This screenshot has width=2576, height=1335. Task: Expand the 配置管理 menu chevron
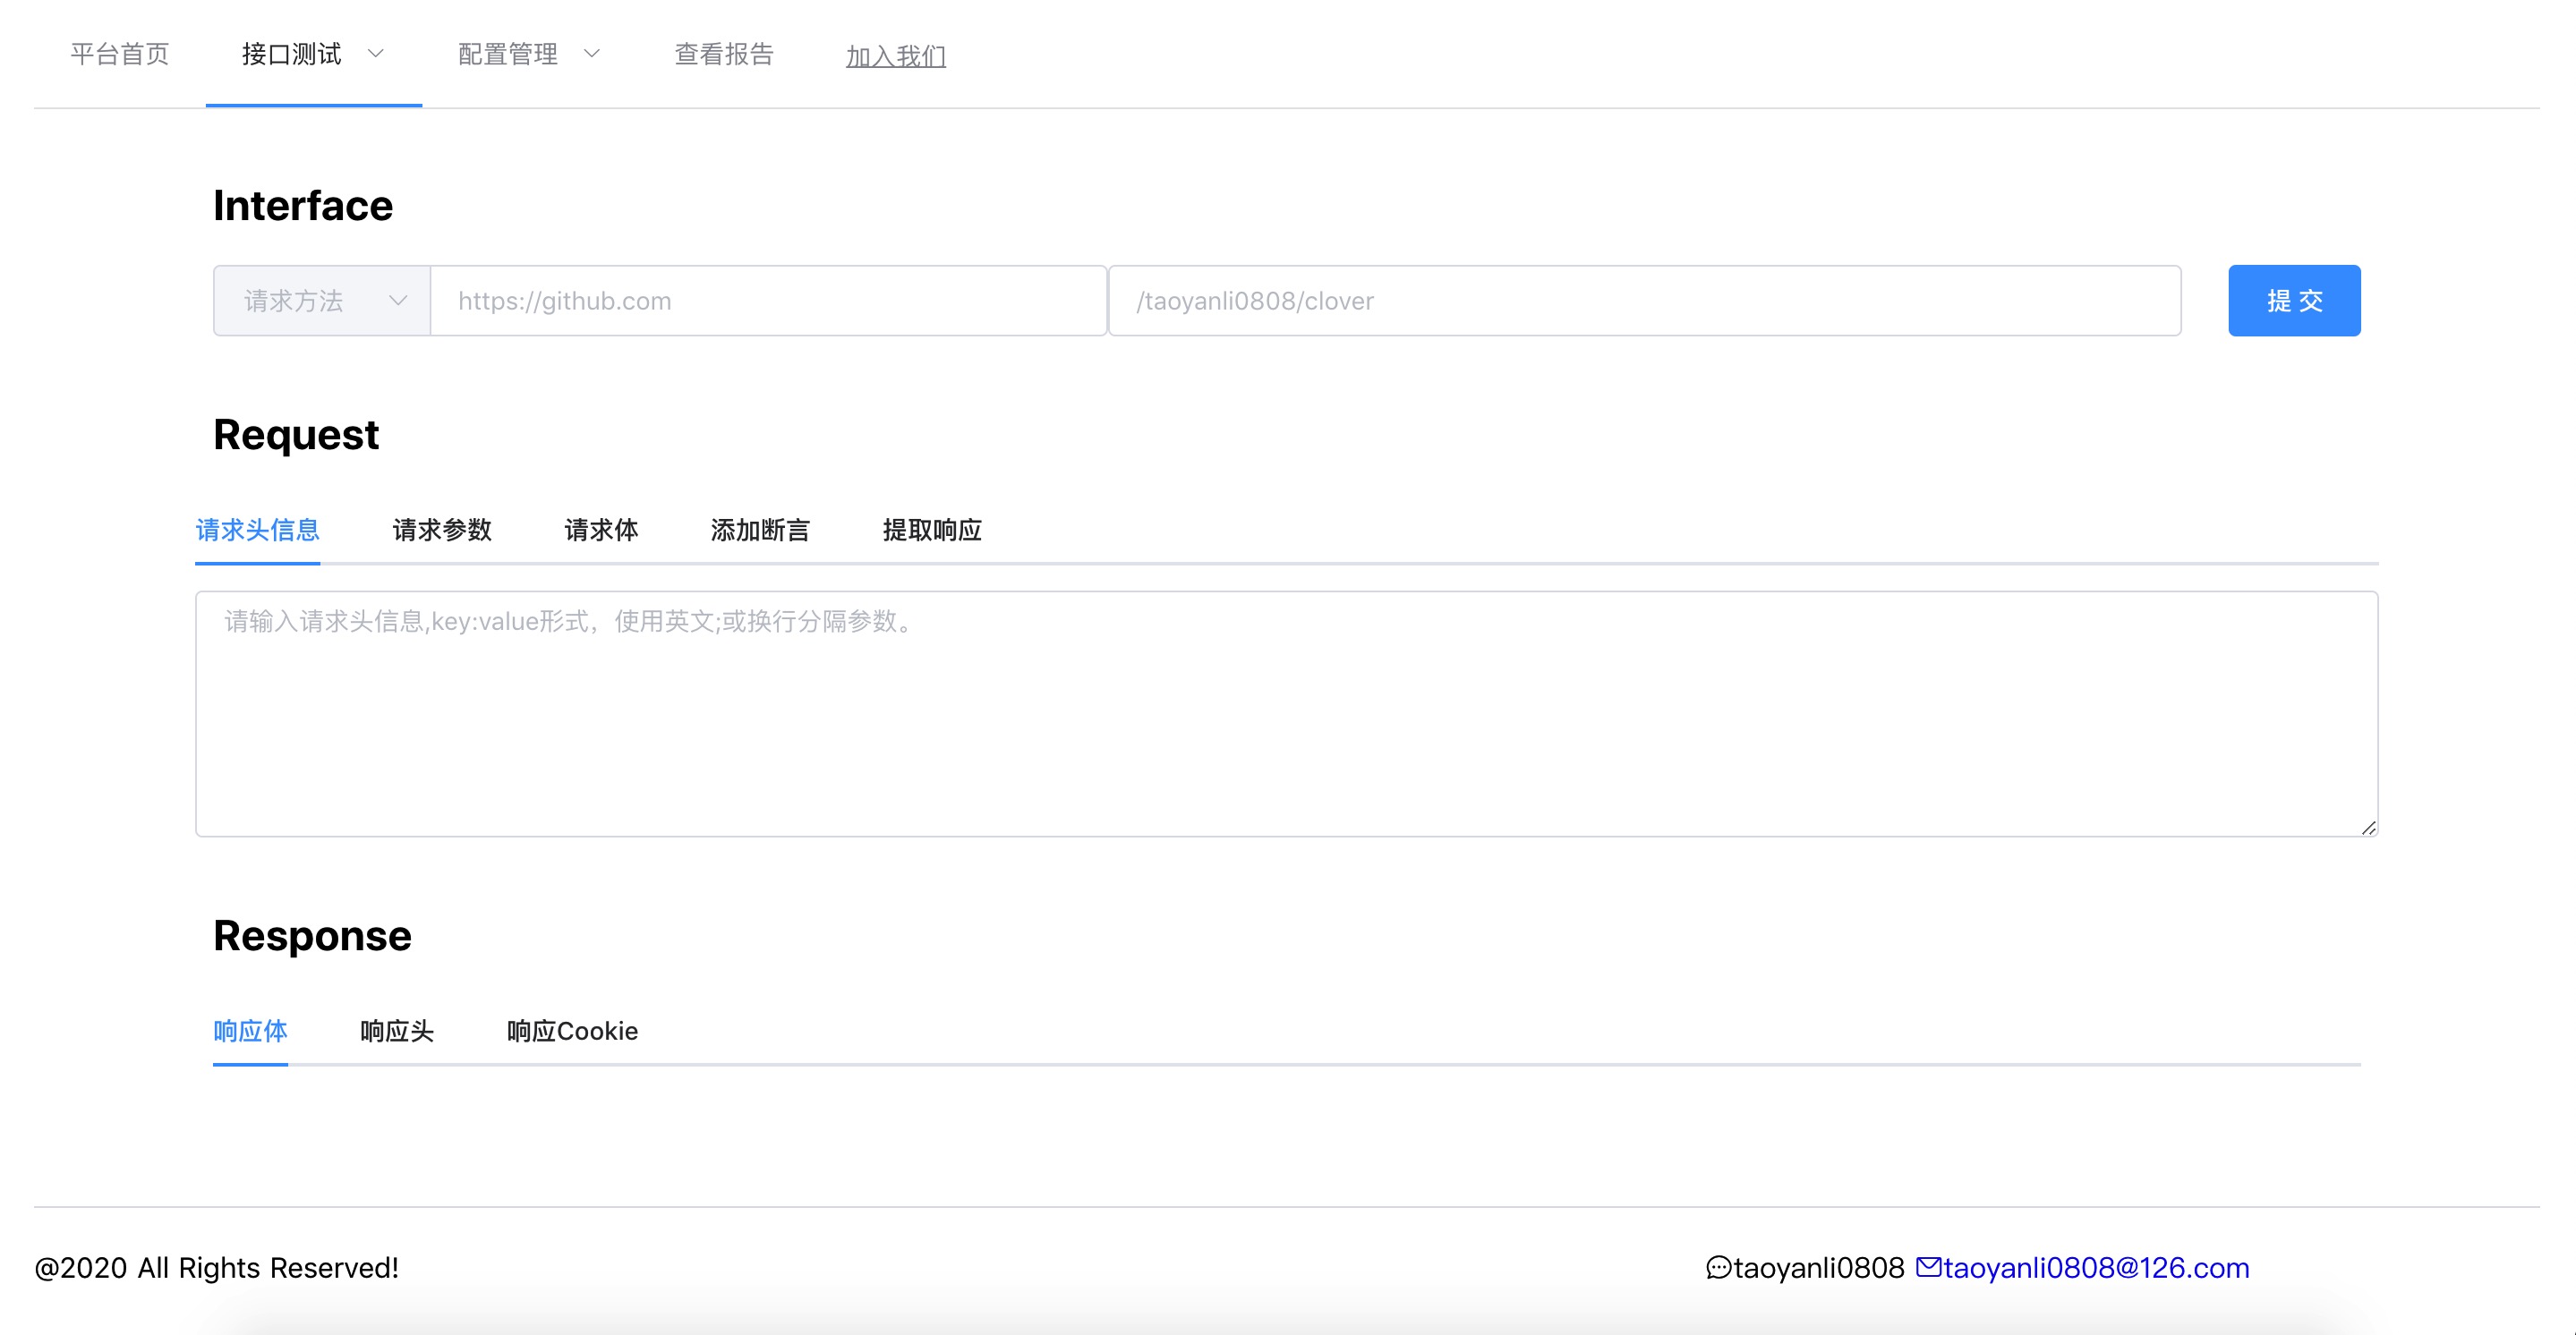[x=592, y=54]
